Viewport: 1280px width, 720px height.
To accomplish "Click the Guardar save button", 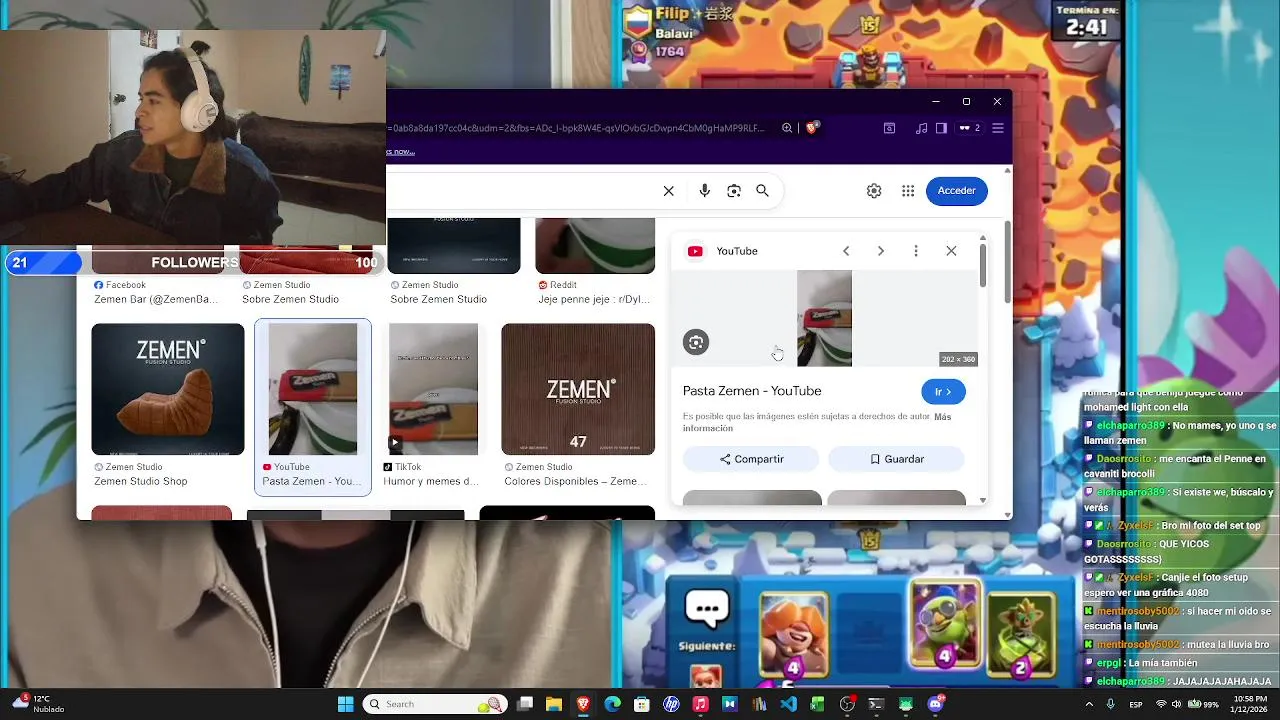I will coord(896,459).
